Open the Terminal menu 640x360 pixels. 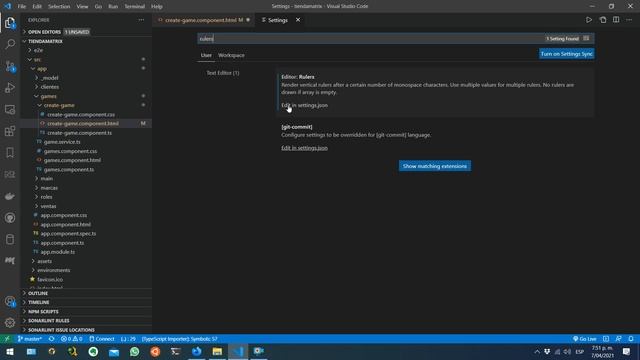[x=135, y=7]
